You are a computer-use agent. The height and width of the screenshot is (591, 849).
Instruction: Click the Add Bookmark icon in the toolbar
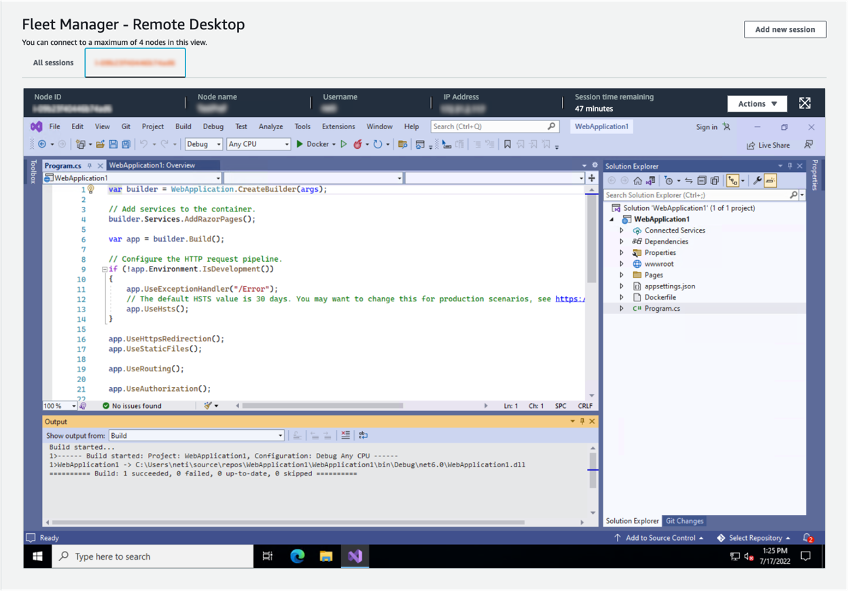point(507,145)
